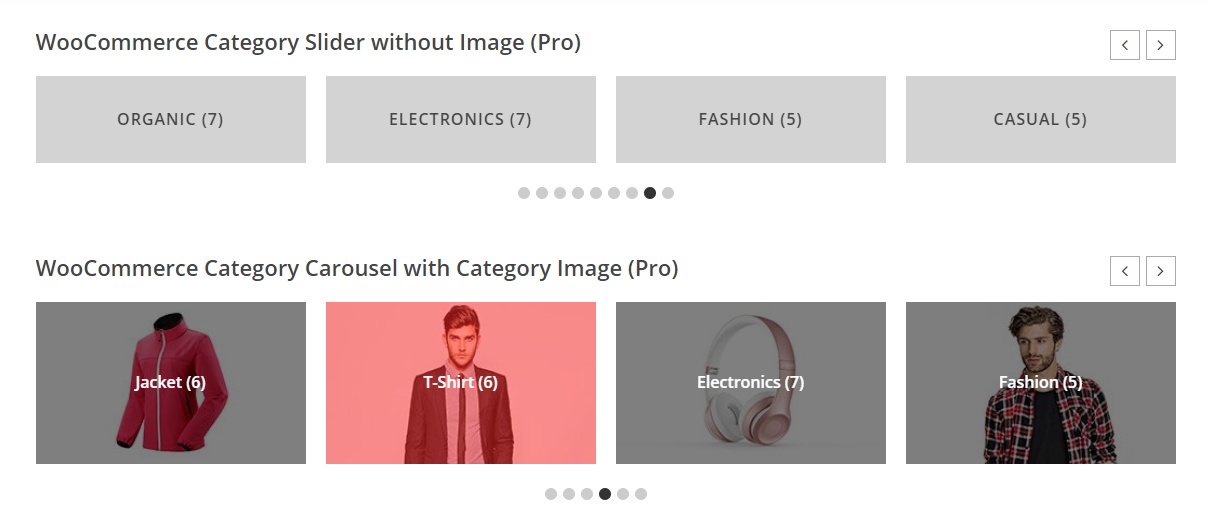Jump to first pagination dot of the top slider
This screenshot has height=532, width=1211.
[524, 193]
